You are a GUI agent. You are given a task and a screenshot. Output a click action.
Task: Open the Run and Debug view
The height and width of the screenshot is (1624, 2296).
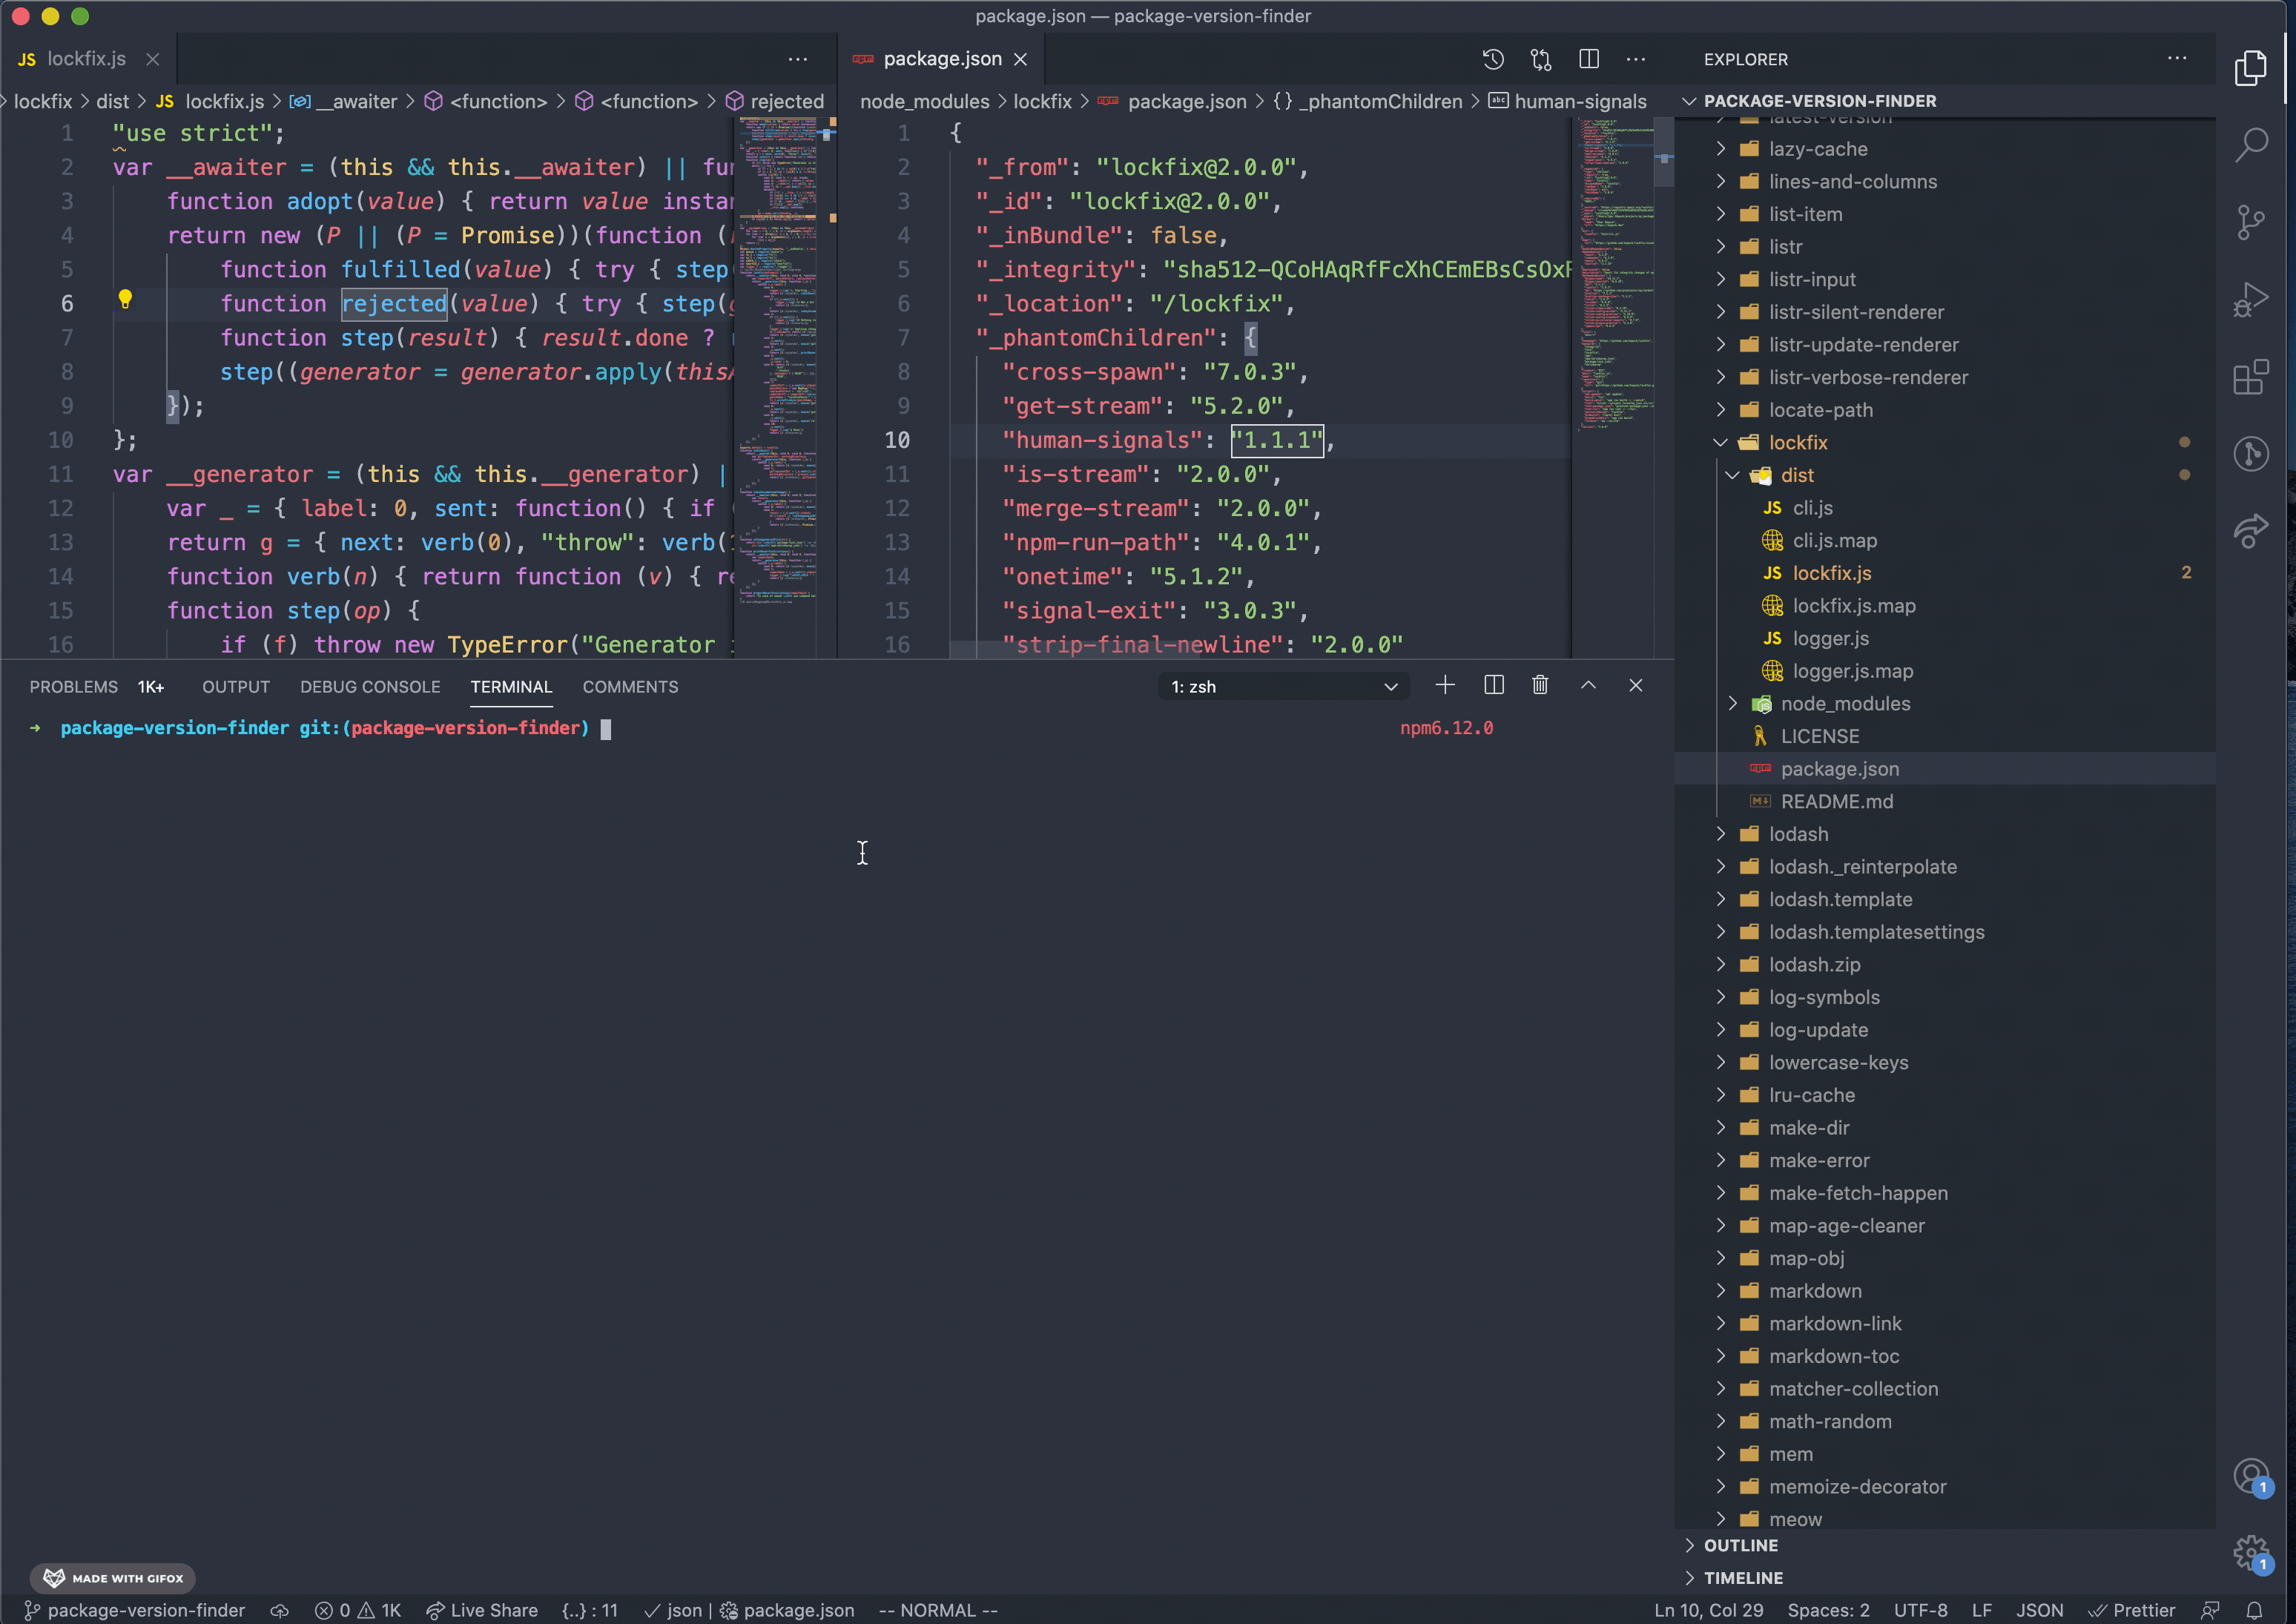coord(2250,300)
